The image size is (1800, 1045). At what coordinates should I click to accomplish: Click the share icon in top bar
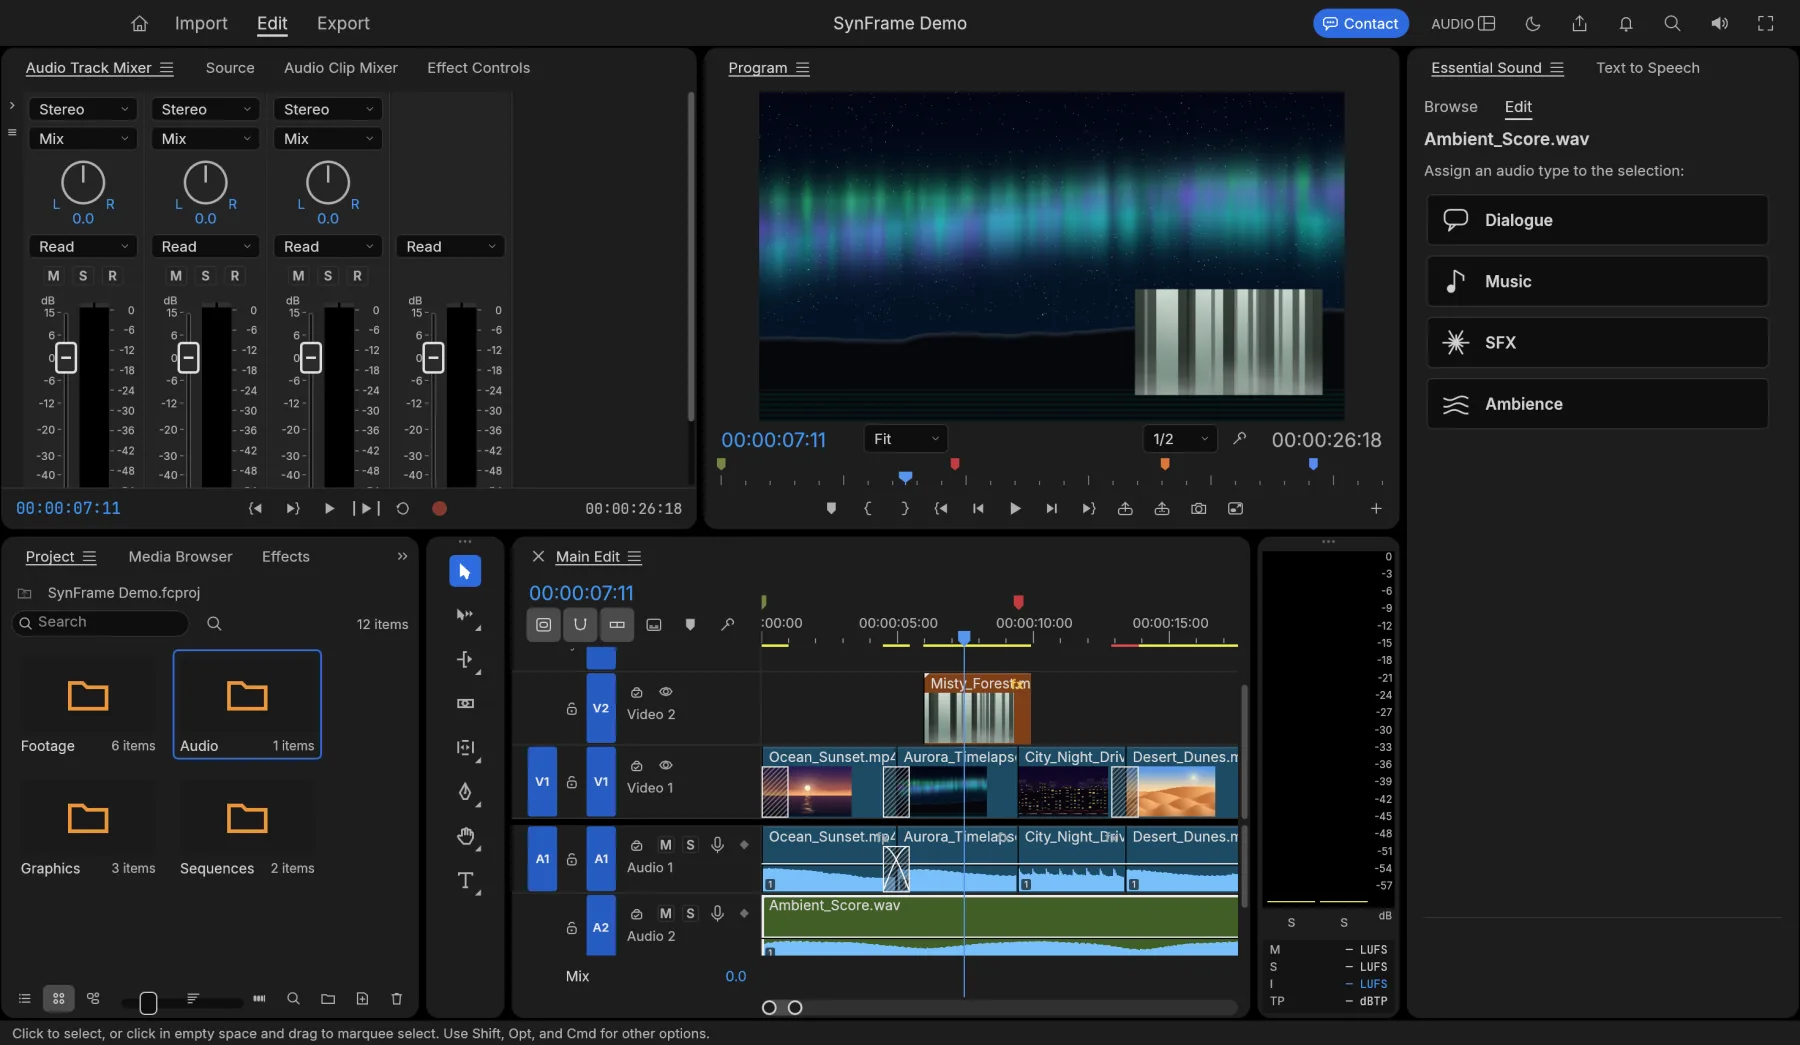1580,23
